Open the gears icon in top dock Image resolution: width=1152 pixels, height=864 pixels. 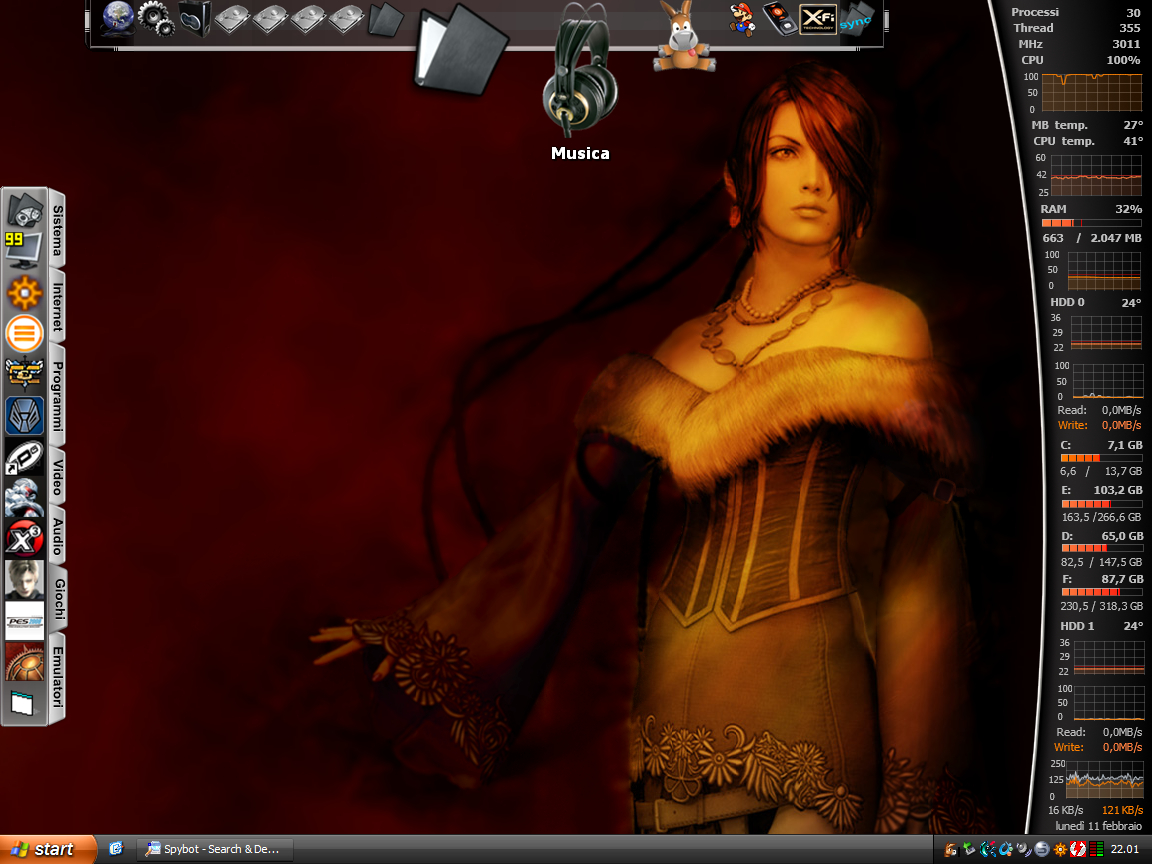pyautogui.click(x=156, y=19)
